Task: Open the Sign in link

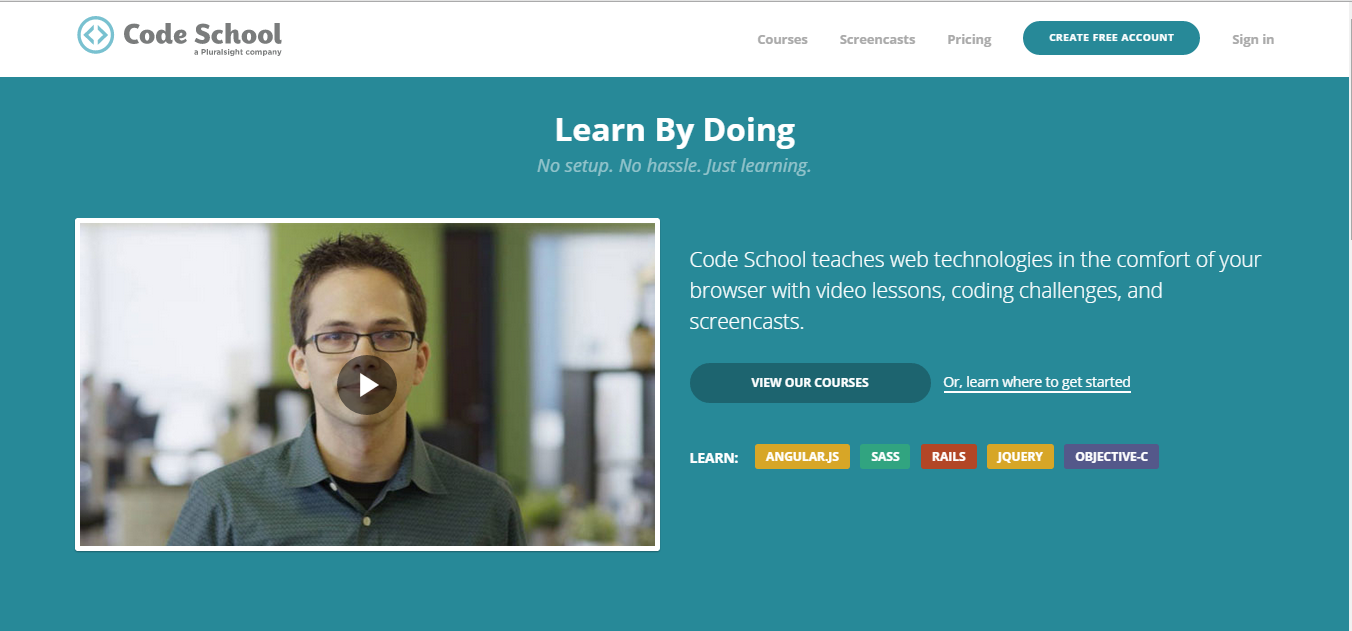Action: click(1253, 40)
